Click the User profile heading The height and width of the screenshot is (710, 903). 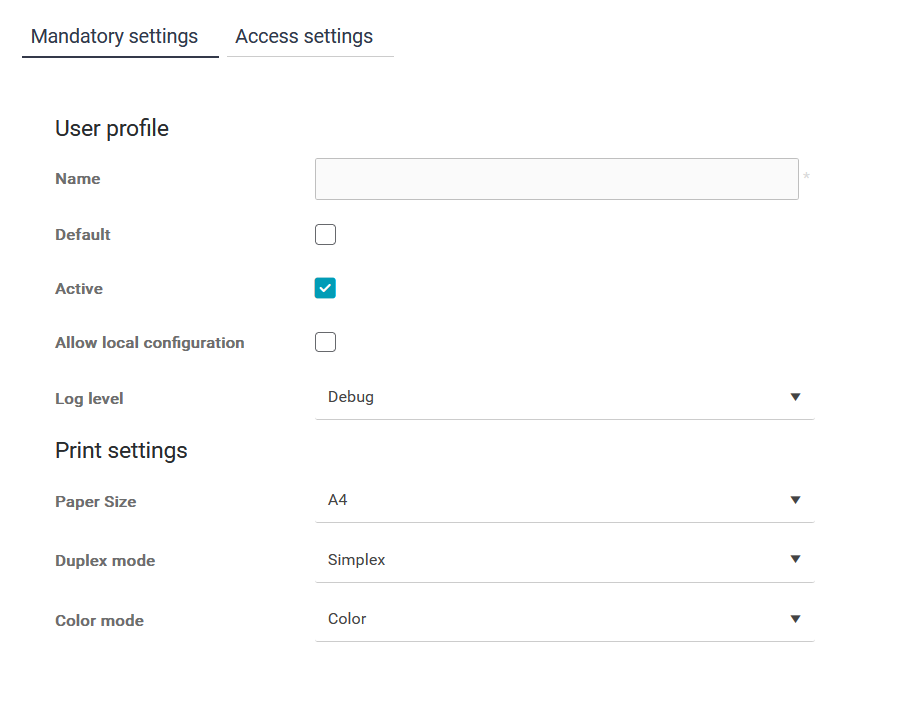(x=112, y=129)
